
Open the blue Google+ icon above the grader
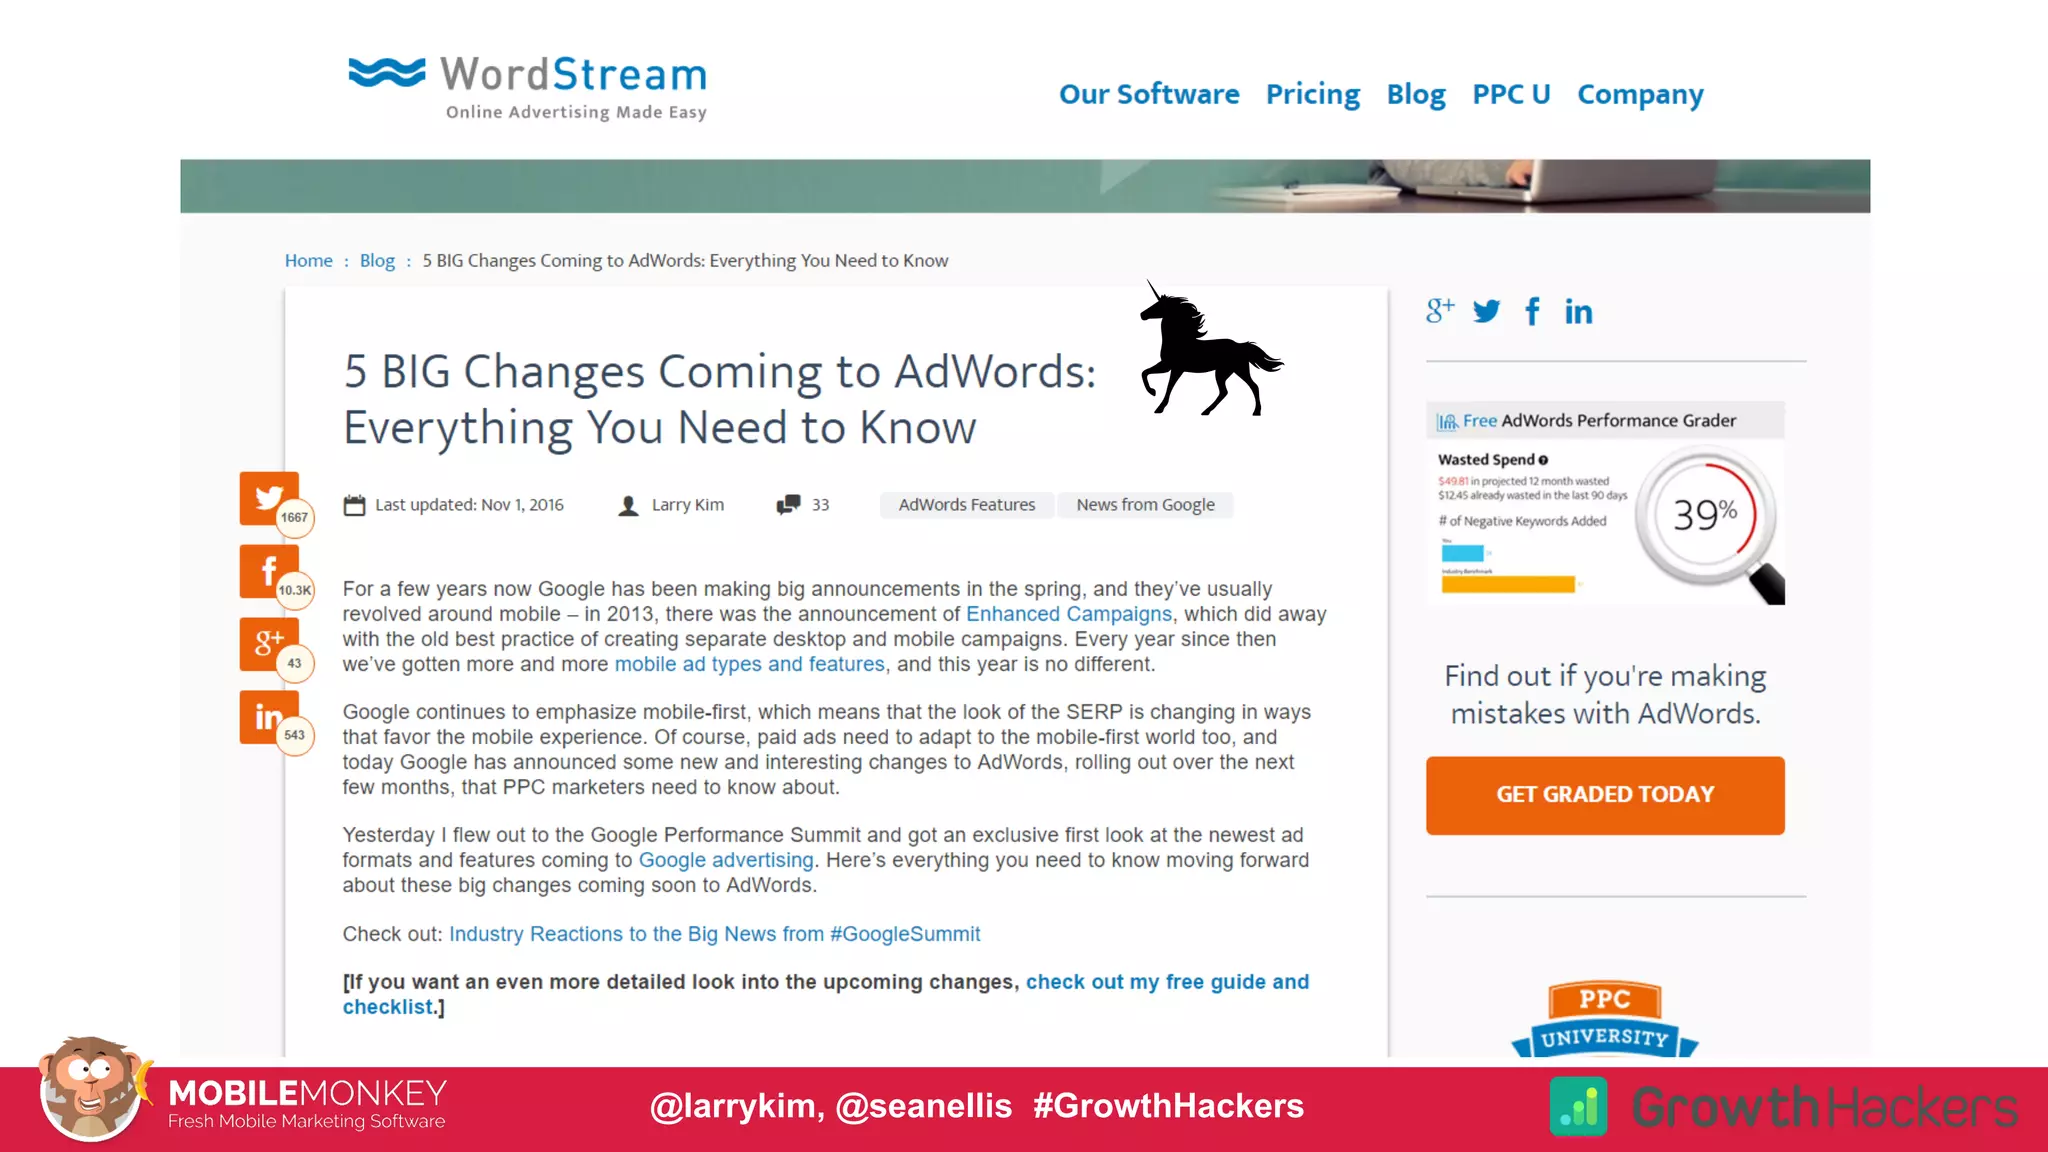(1440, 311)
